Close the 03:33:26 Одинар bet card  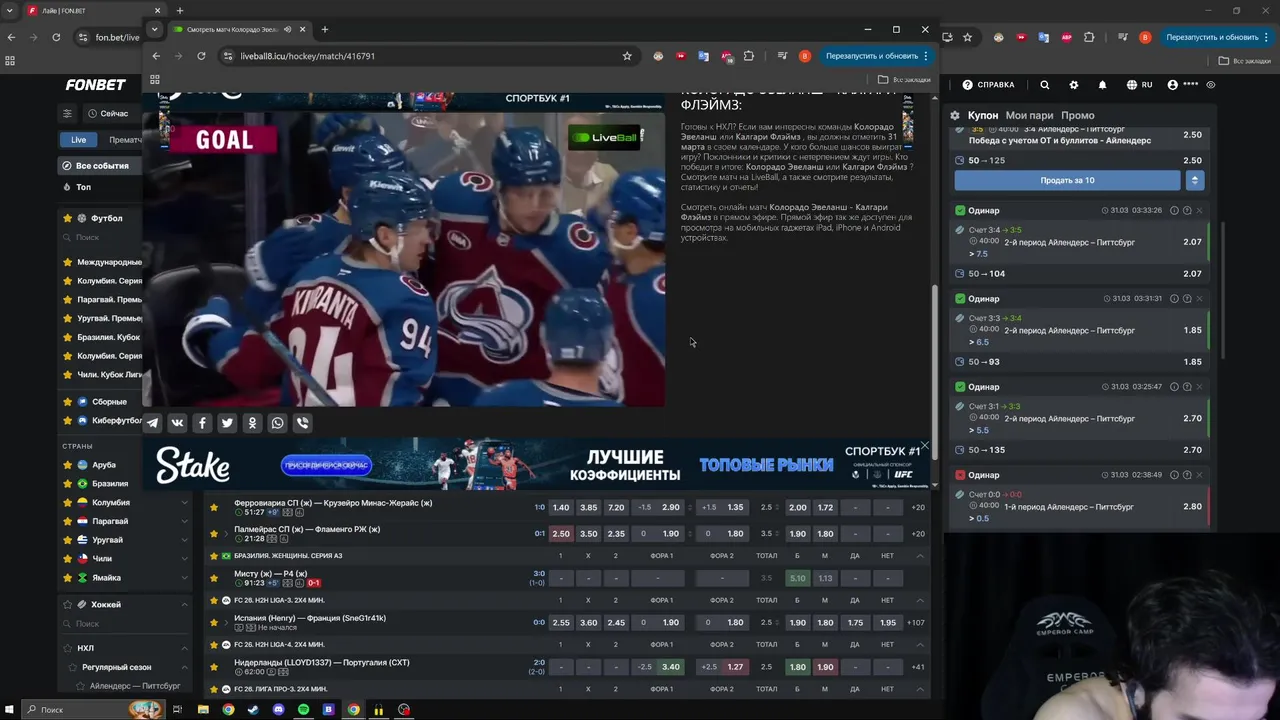pyautogui.click(x=1199, y=210)
